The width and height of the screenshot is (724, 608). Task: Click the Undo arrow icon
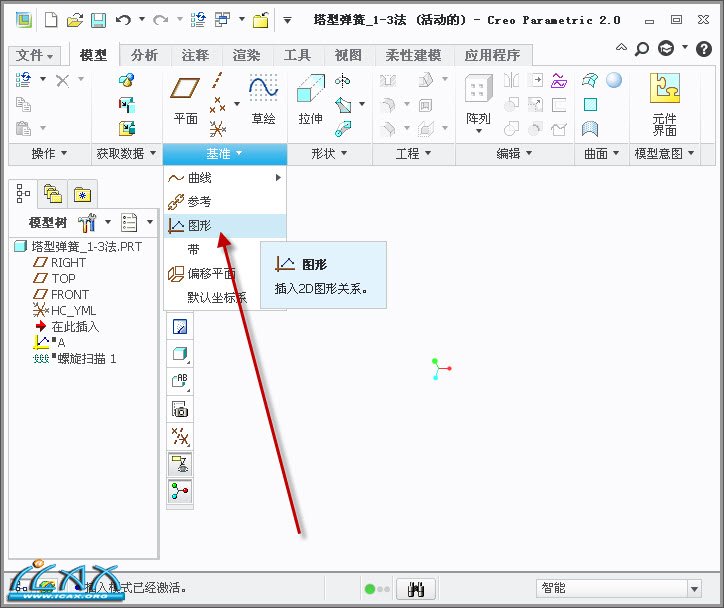click(x=123, y=20)
